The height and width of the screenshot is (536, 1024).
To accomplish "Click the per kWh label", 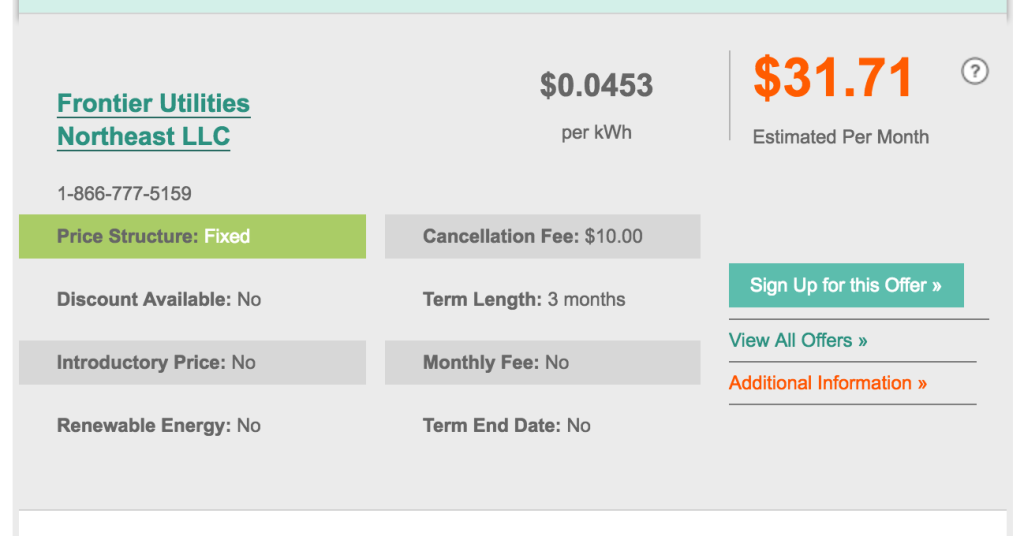I will click(596, 133).
